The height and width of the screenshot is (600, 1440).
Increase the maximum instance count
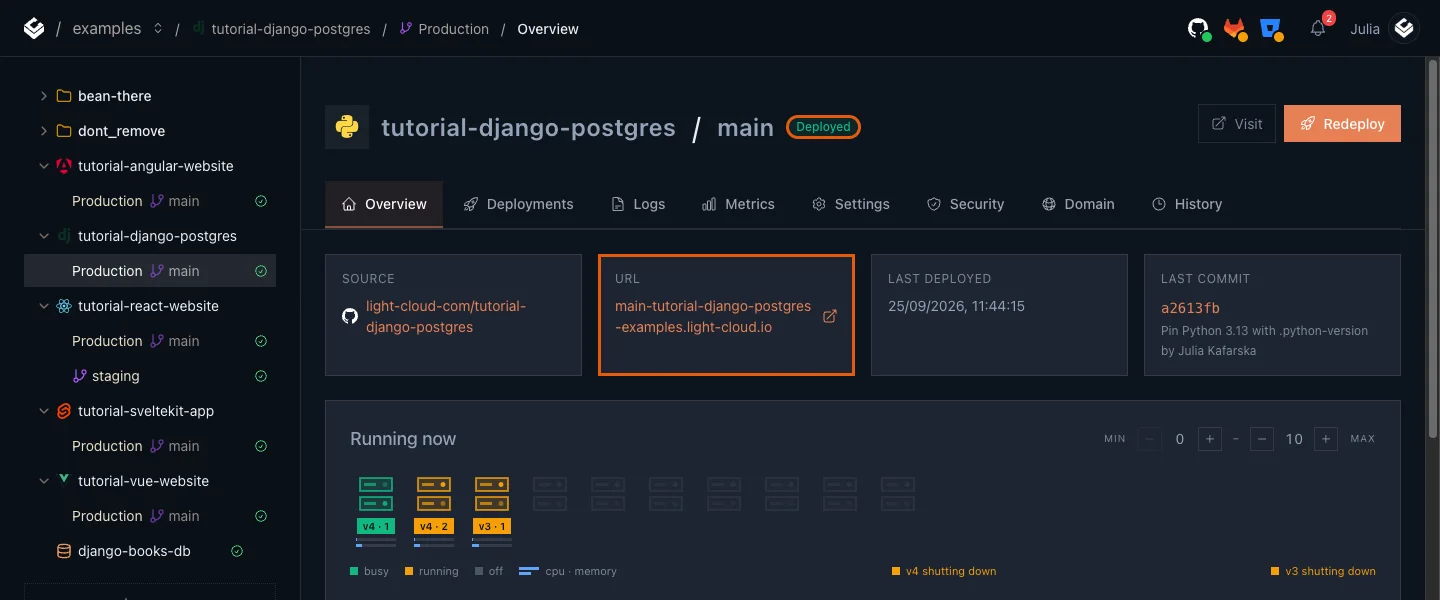click(1326, 439)
